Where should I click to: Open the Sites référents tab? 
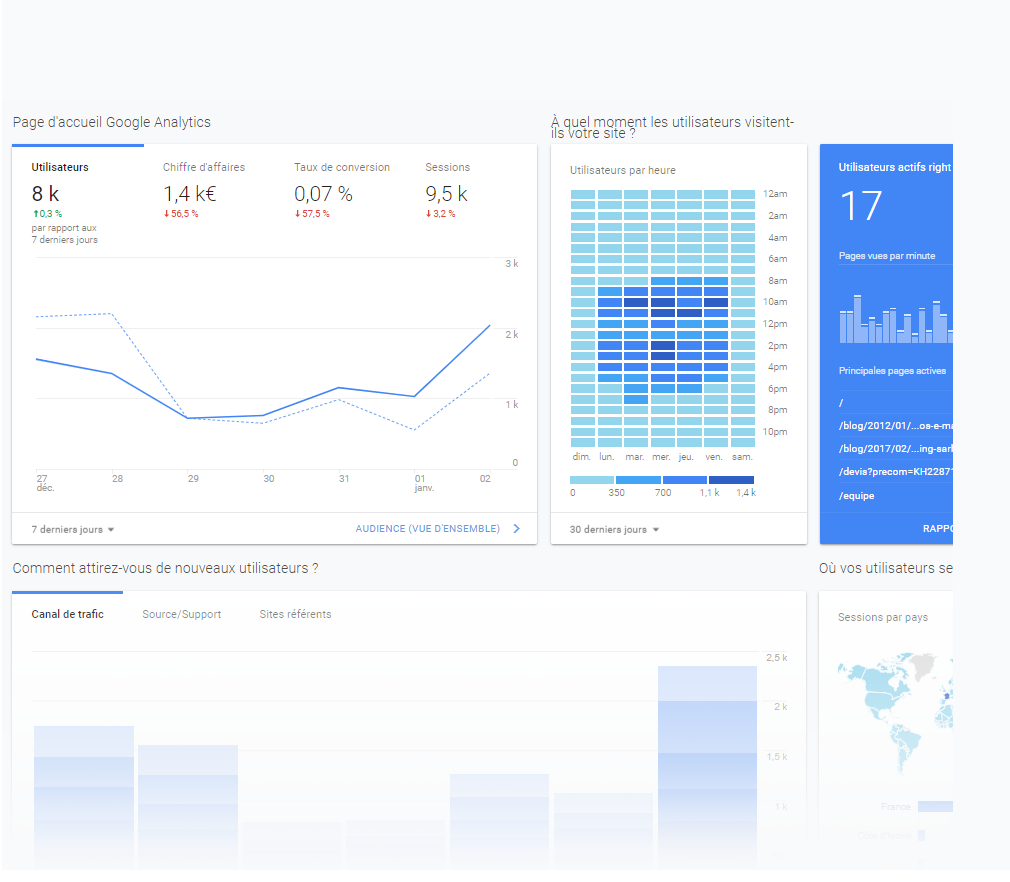click(295, 614)
